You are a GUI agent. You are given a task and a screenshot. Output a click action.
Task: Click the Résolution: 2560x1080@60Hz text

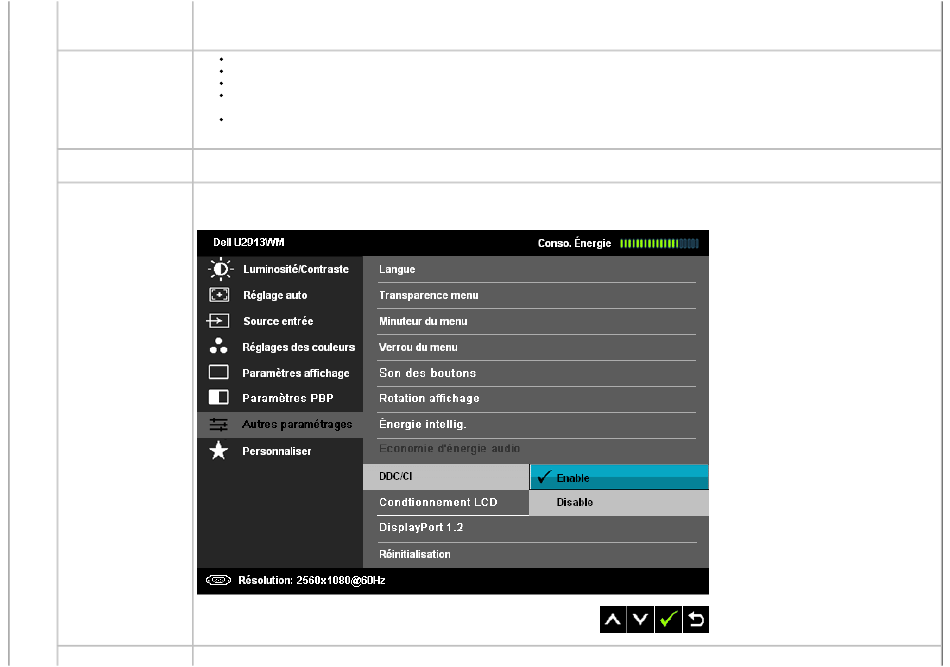311,580
